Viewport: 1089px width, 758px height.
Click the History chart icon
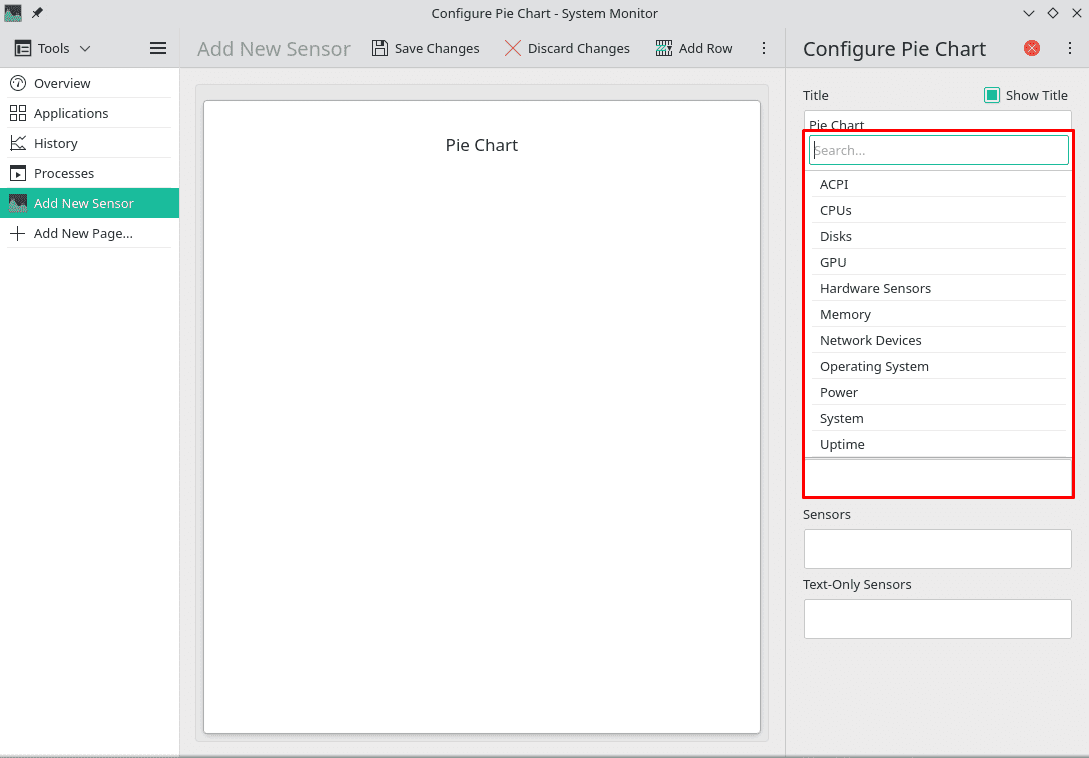18,143
